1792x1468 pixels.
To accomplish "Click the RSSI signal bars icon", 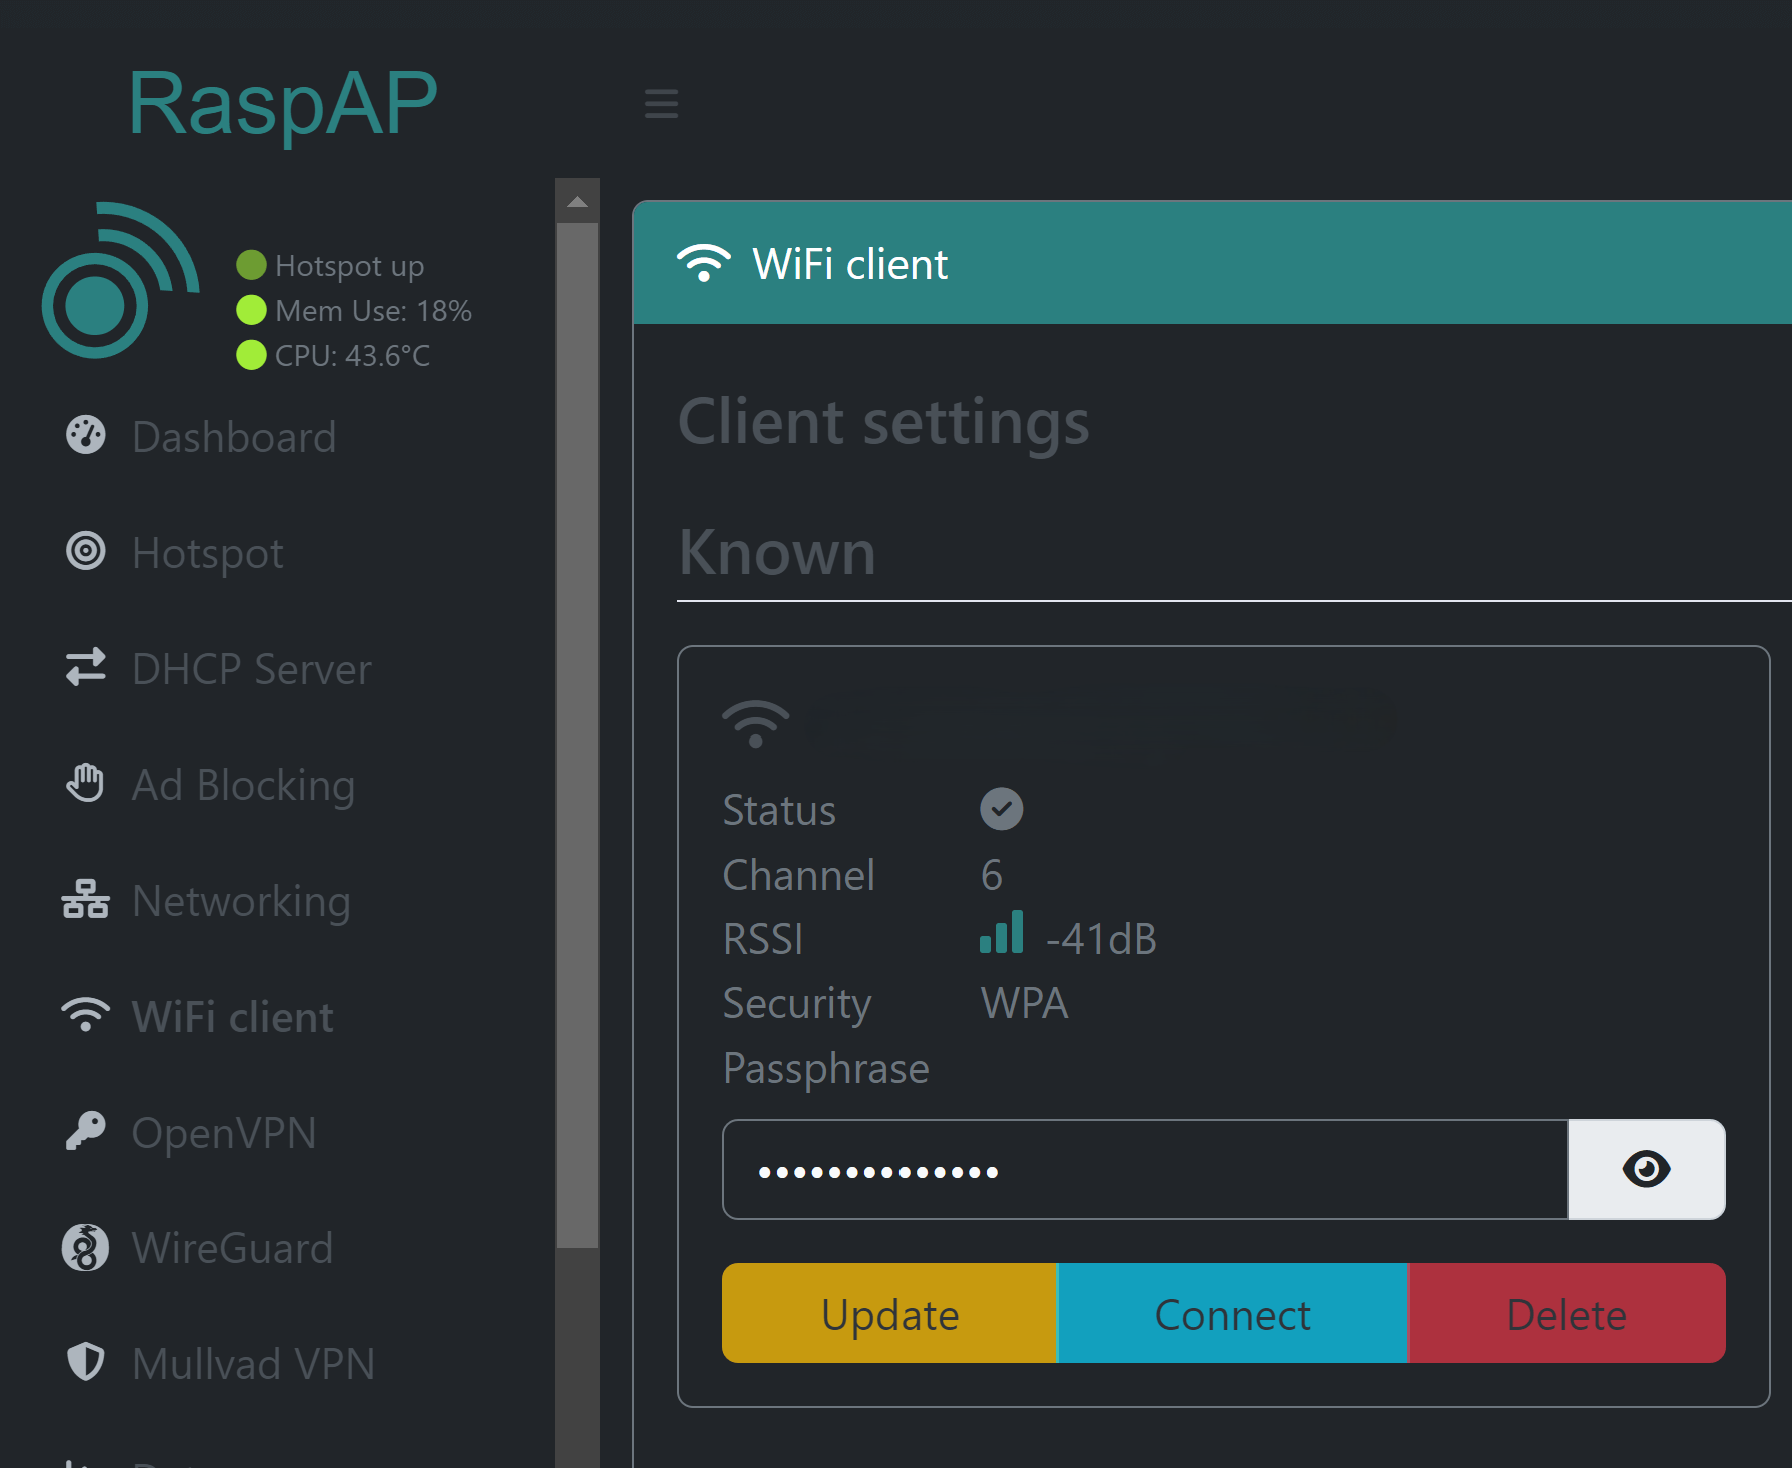I will tap(1002, 931).
